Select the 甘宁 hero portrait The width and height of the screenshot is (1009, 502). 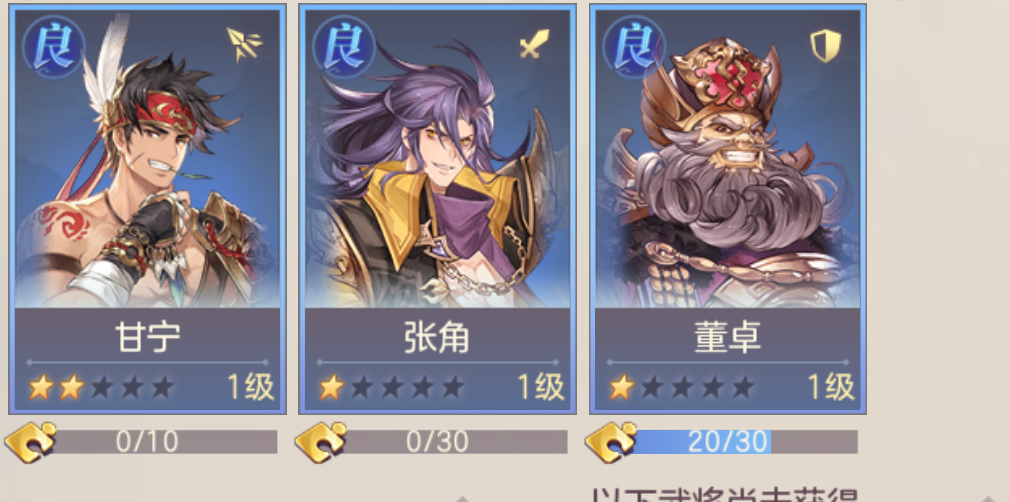147,159
